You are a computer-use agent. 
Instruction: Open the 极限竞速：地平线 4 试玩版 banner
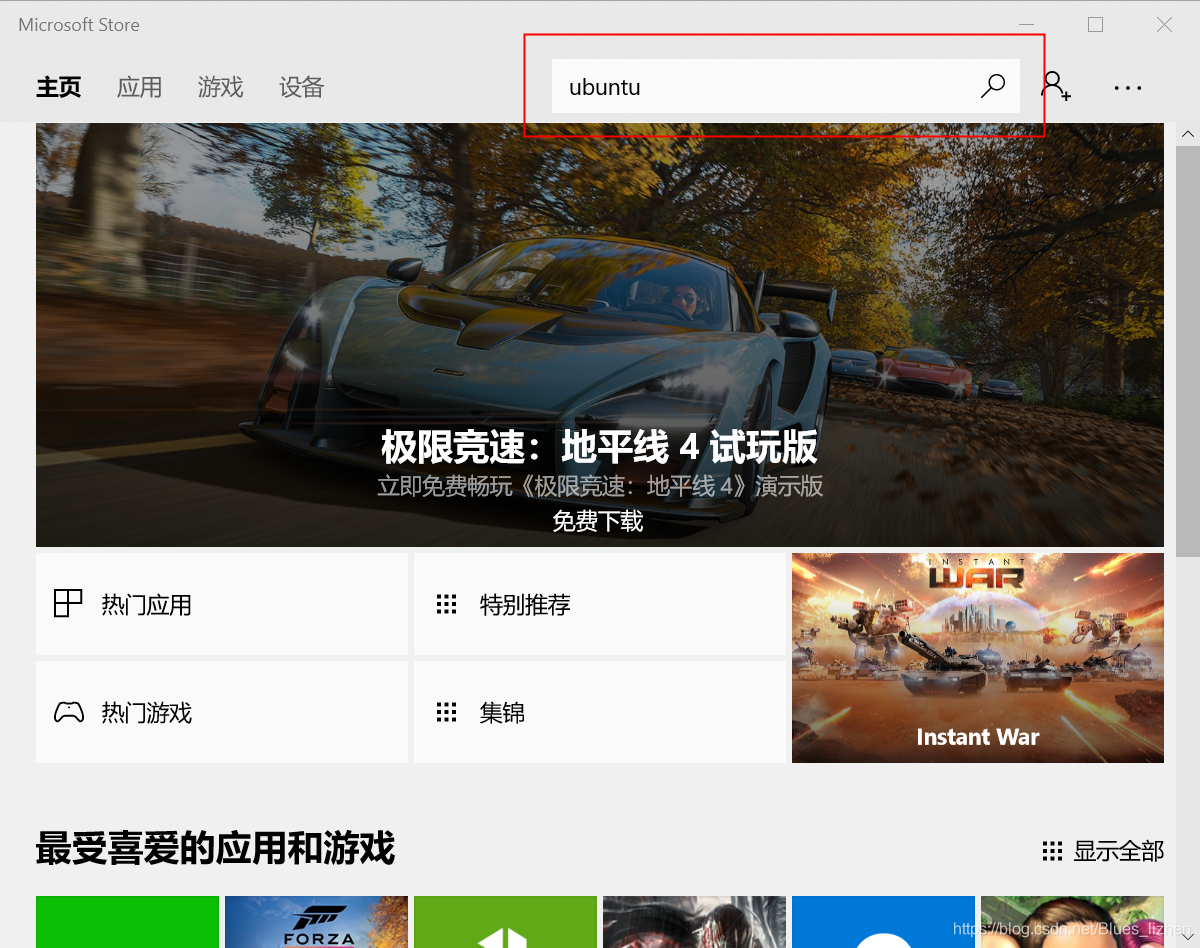[x=600, y=335]
